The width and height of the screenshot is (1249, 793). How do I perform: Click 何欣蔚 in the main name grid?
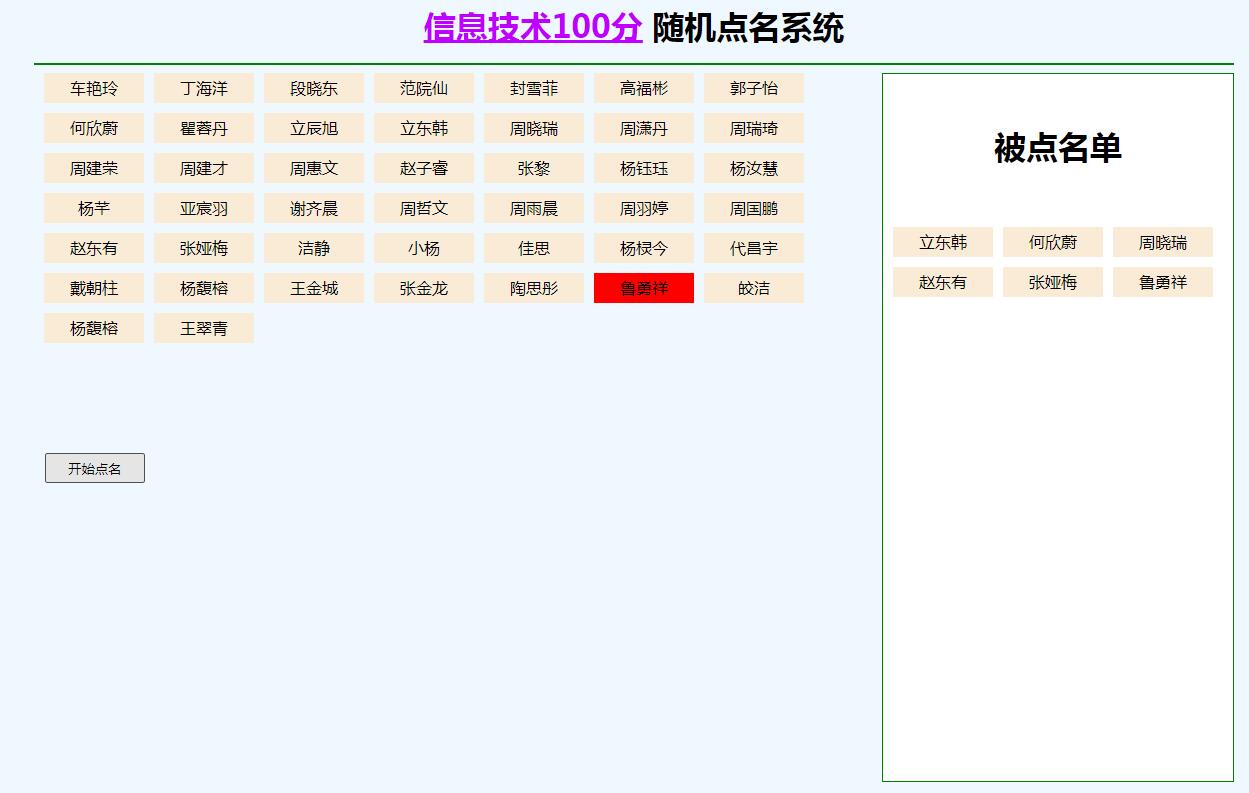(94, 128)
